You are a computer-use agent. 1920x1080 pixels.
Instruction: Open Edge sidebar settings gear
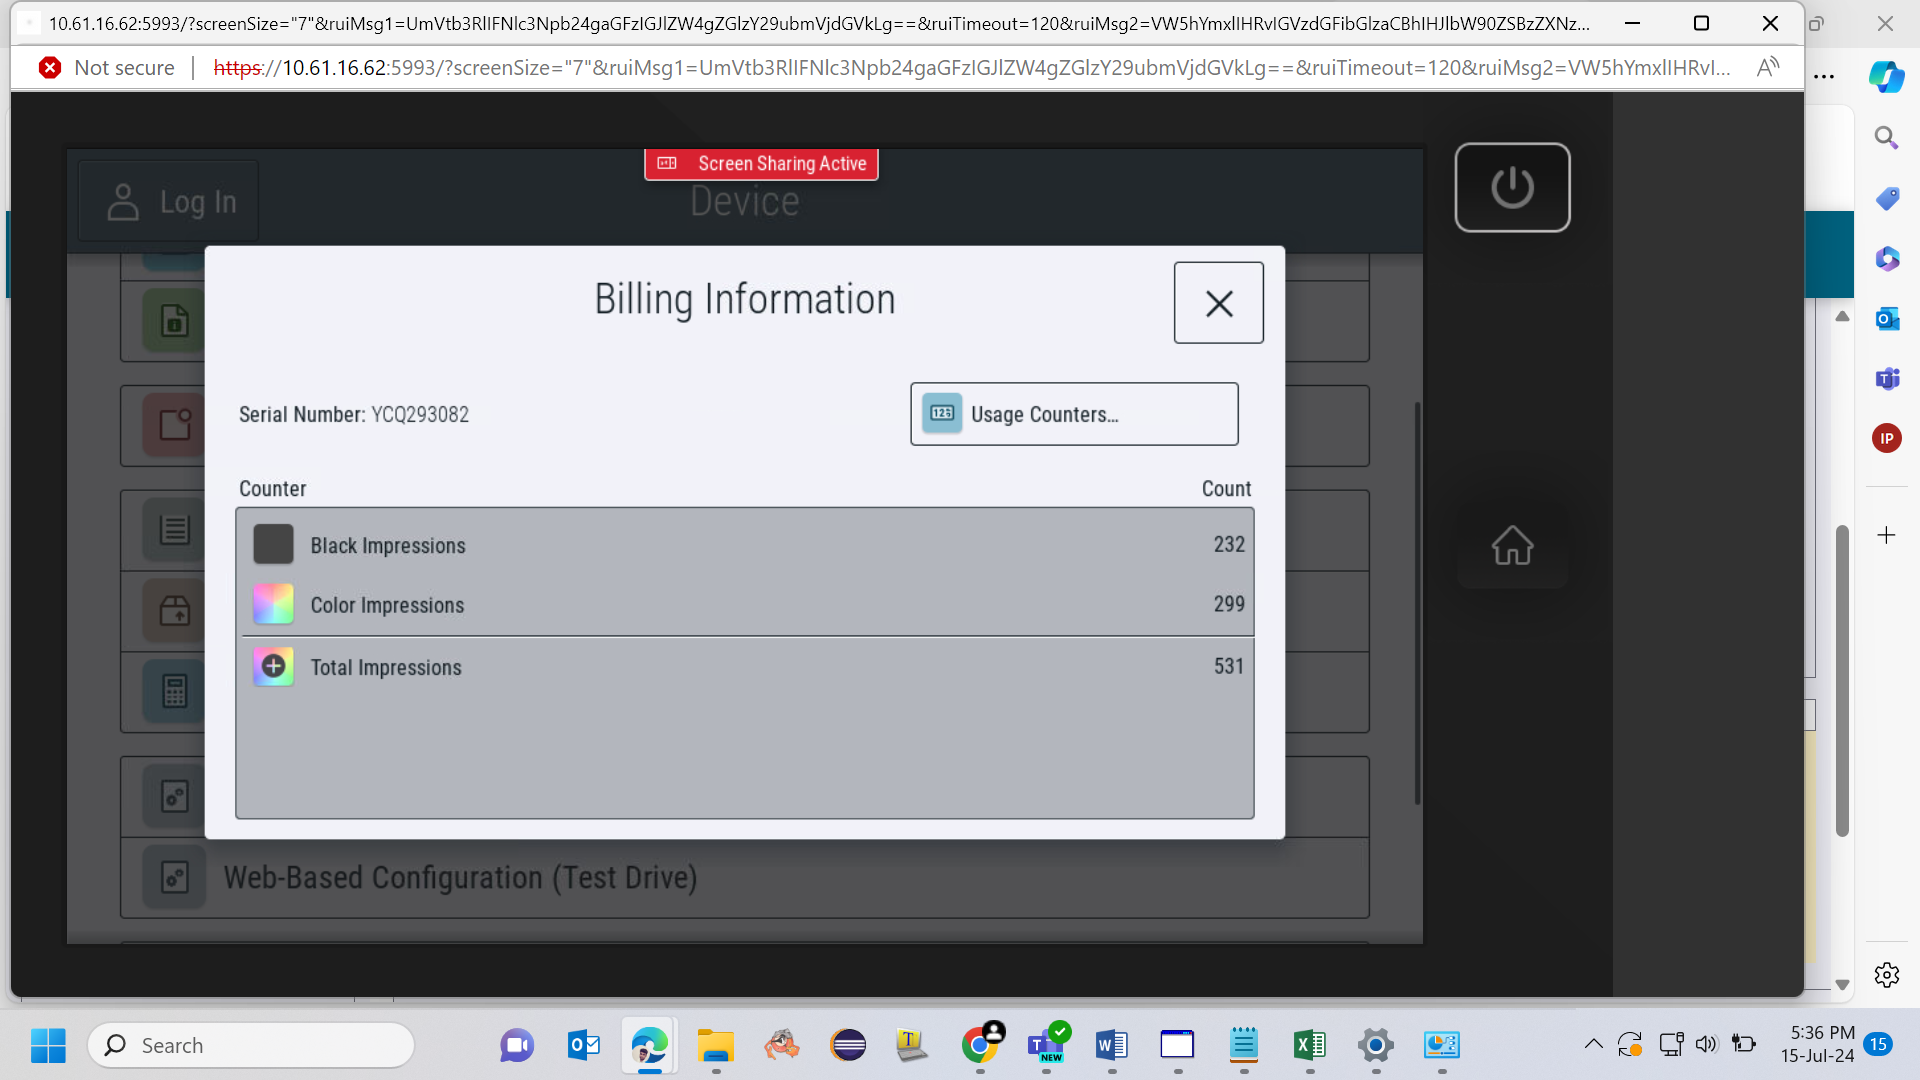pyautogui.click(x=1886, y=975)
